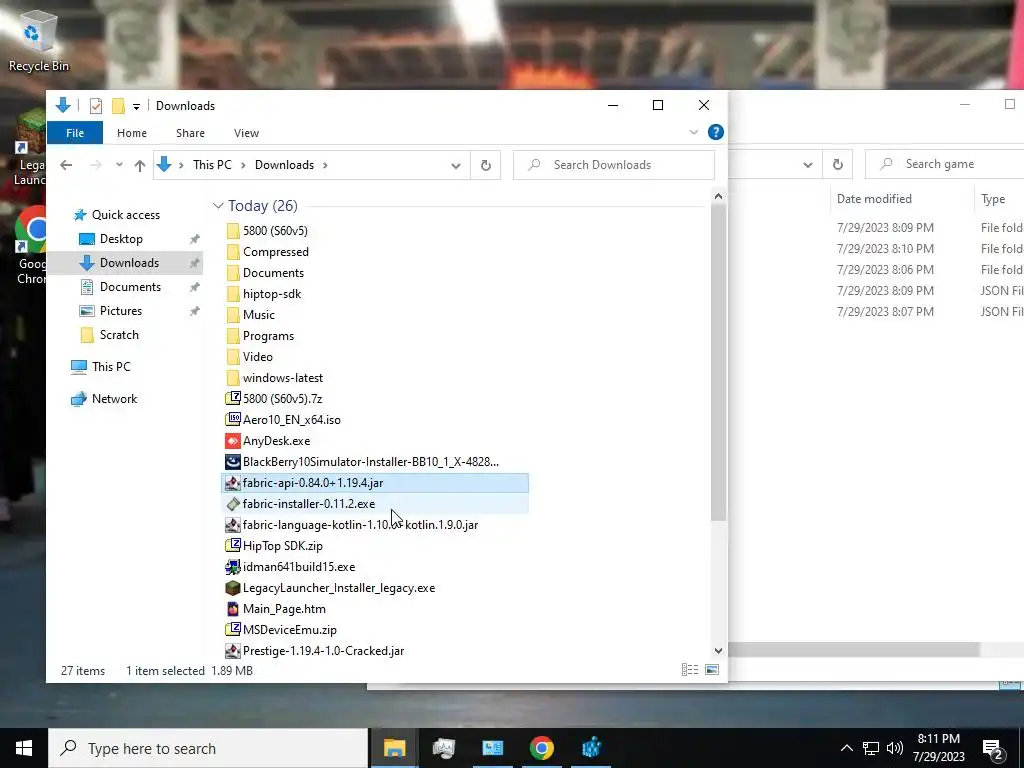
Task: Select Downloads in navigation pane
Action: click(x=129, y=263)
